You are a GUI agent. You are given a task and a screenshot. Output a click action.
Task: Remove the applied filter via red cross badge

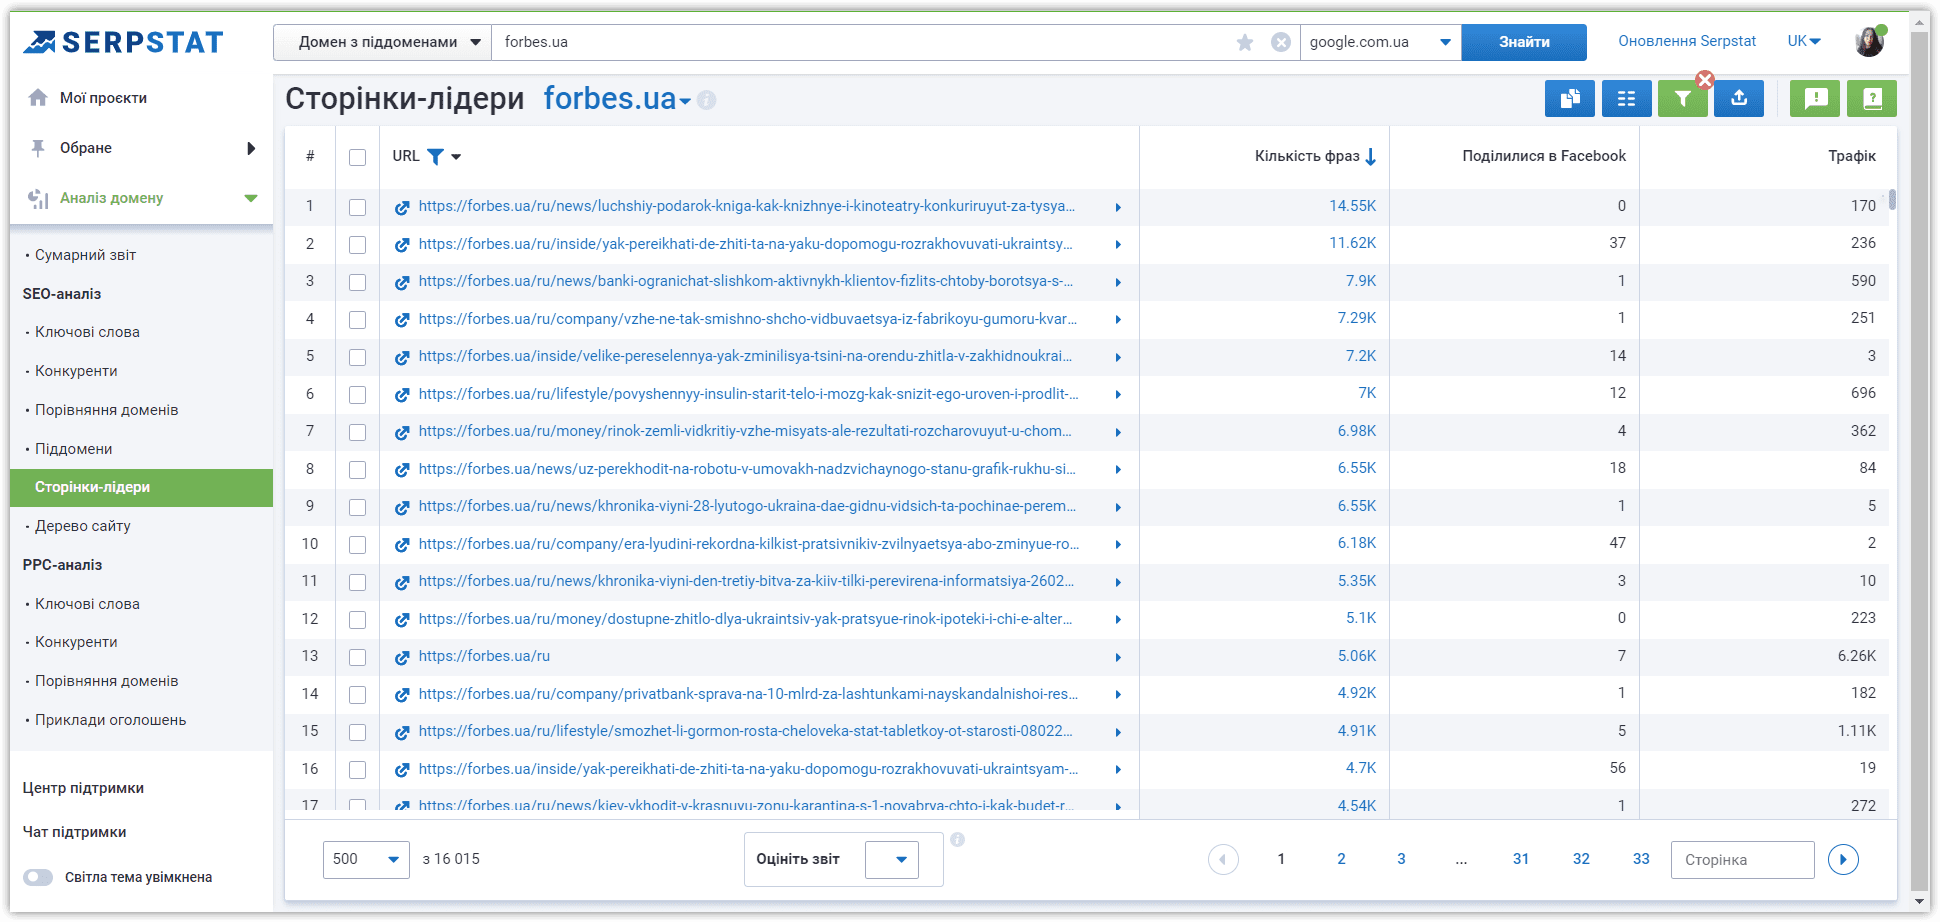tap(1705, 80)
